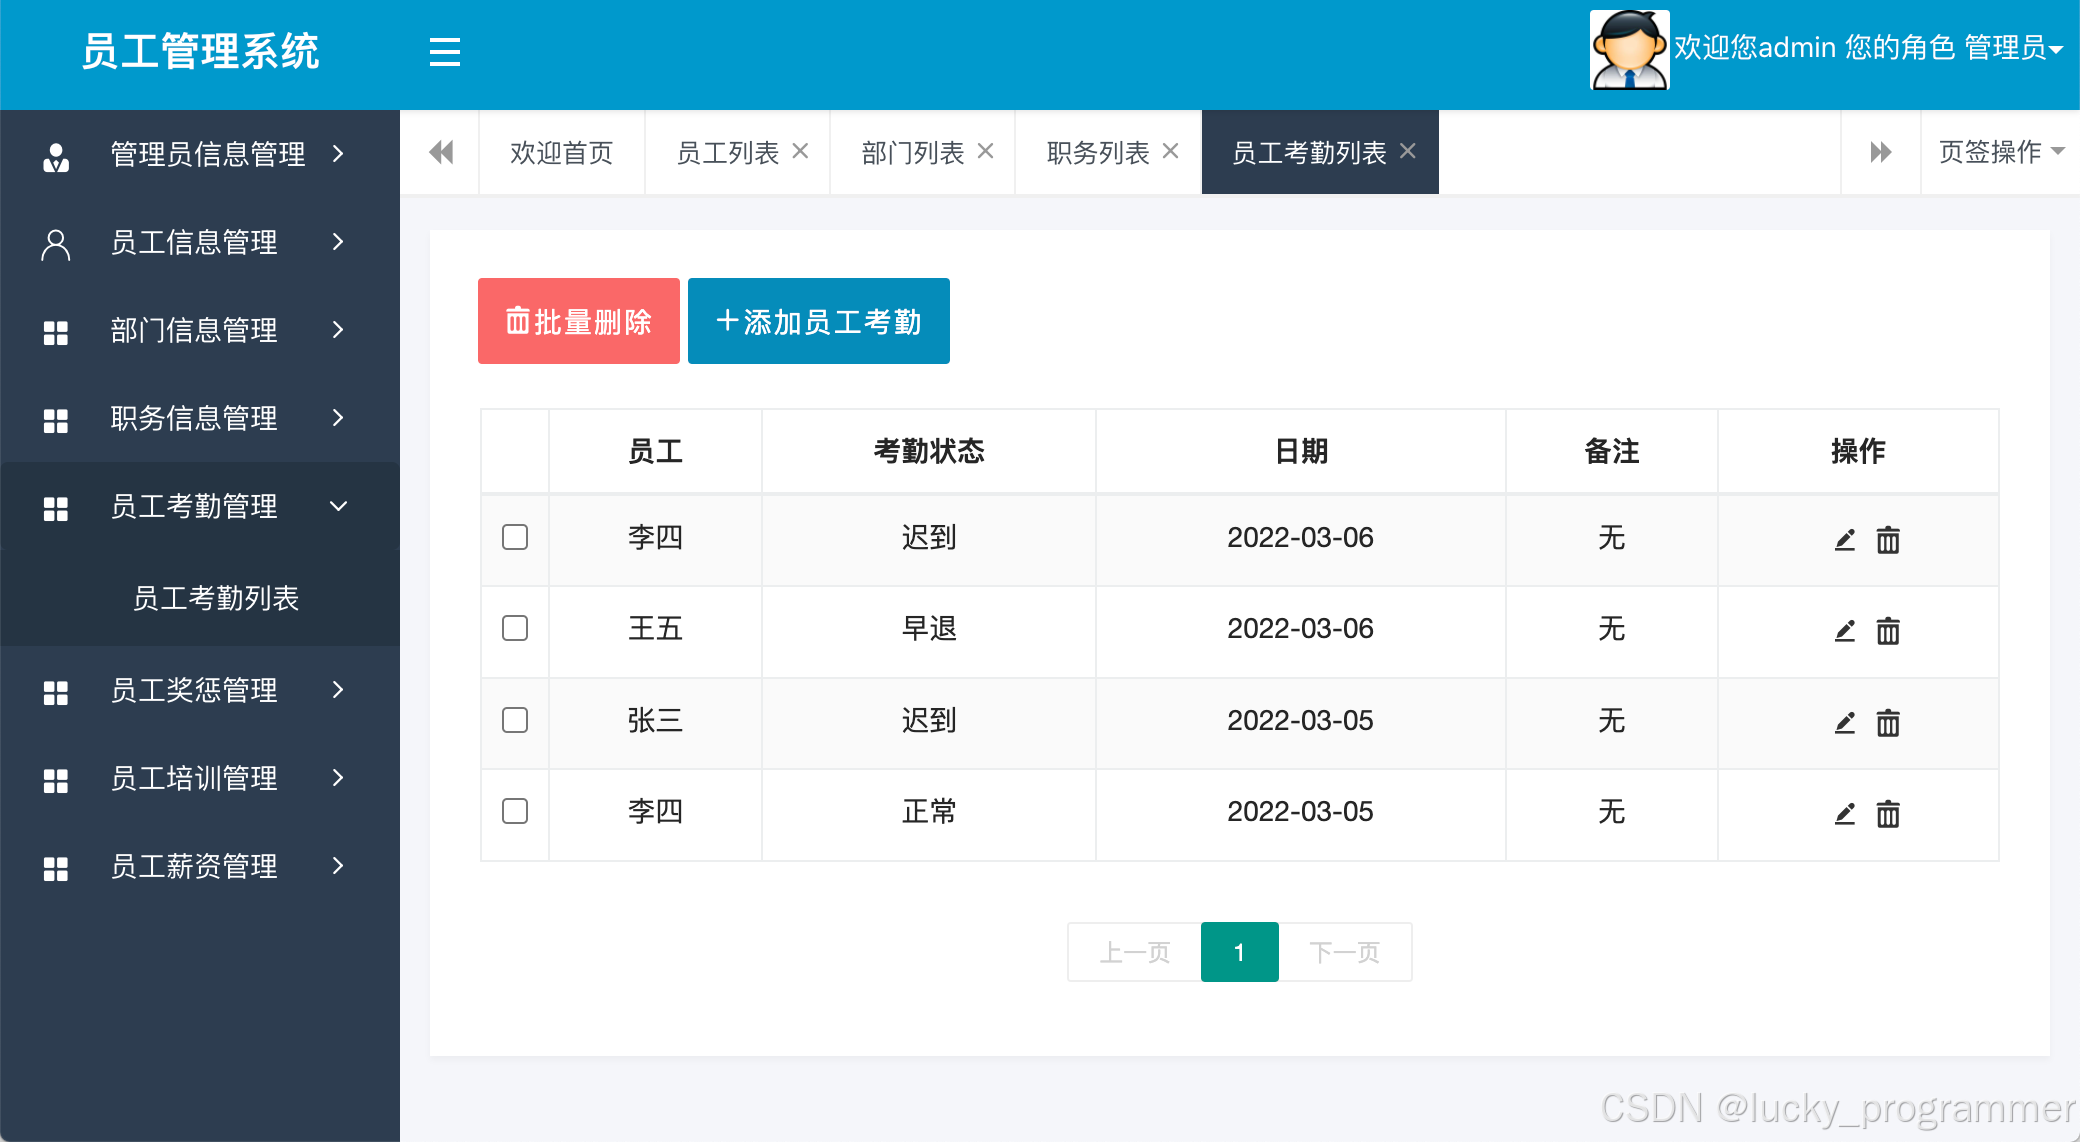The width and height of the screenshot is (2080, 1142).
Task: Click trash delete icon for 张三 row
Action: point(1888,722)
